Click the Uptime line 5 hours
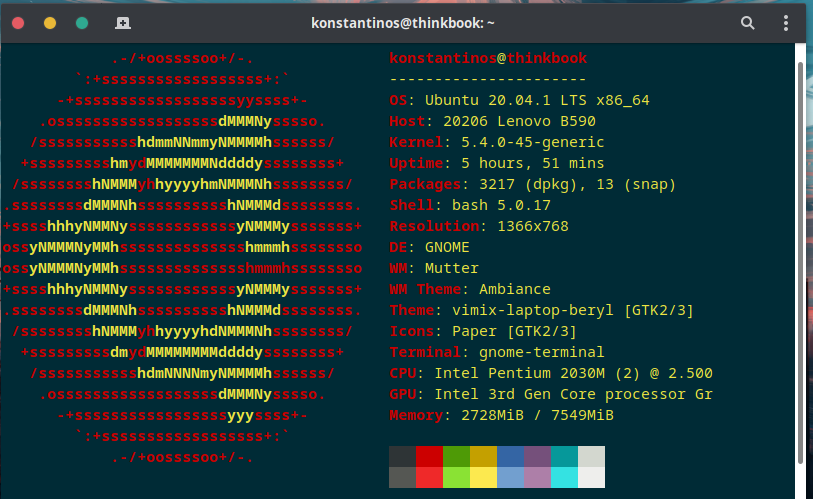 (497, 163)
